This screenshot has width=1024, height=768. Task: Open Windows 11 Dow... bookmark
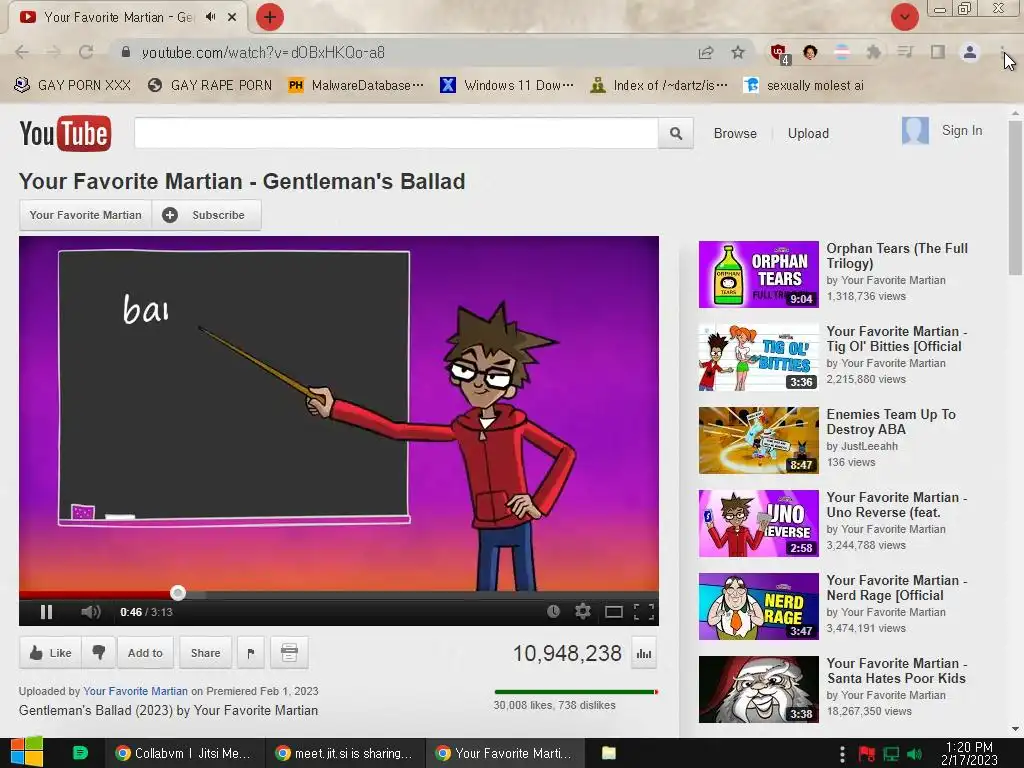pos(507,86)
